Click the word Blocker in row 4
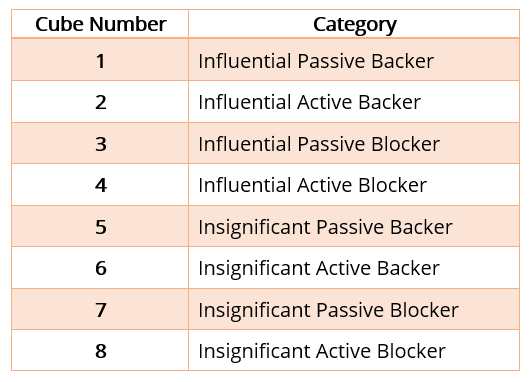Screen dimensions: 532x382 click(x=393, y=185)
